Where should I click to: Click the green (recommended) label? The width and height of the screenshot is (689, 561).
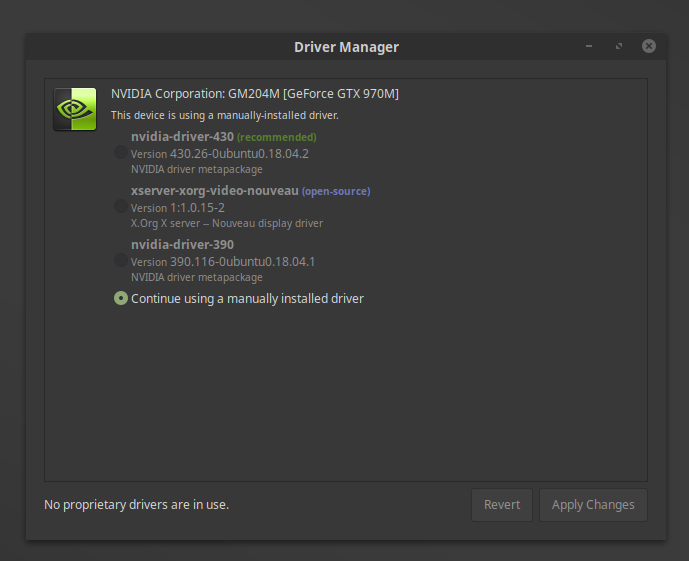coord(277,137)
